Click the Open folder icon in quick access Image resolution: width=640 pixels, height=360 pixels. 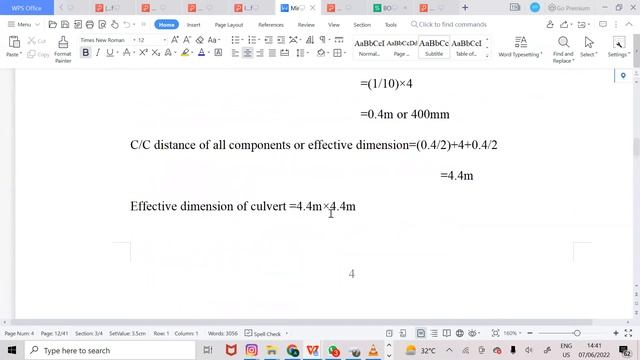pyautogui.click(x=52, y=24)
